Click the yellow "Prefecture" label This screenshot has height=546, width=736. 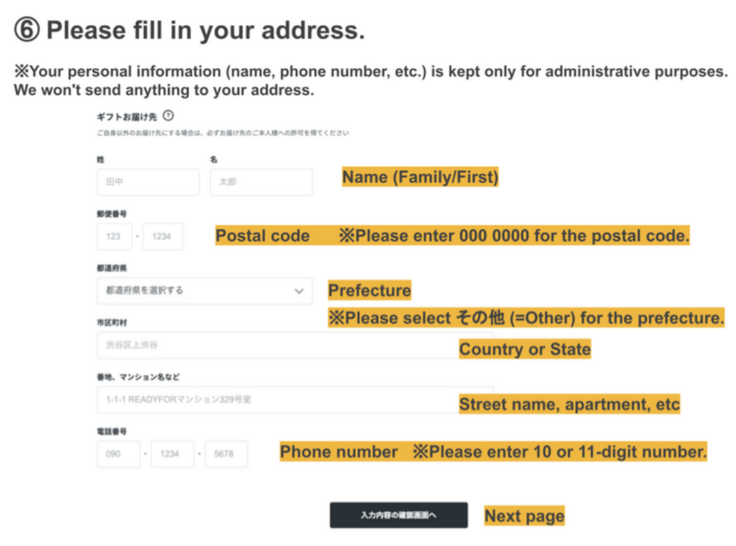[369, 290]
